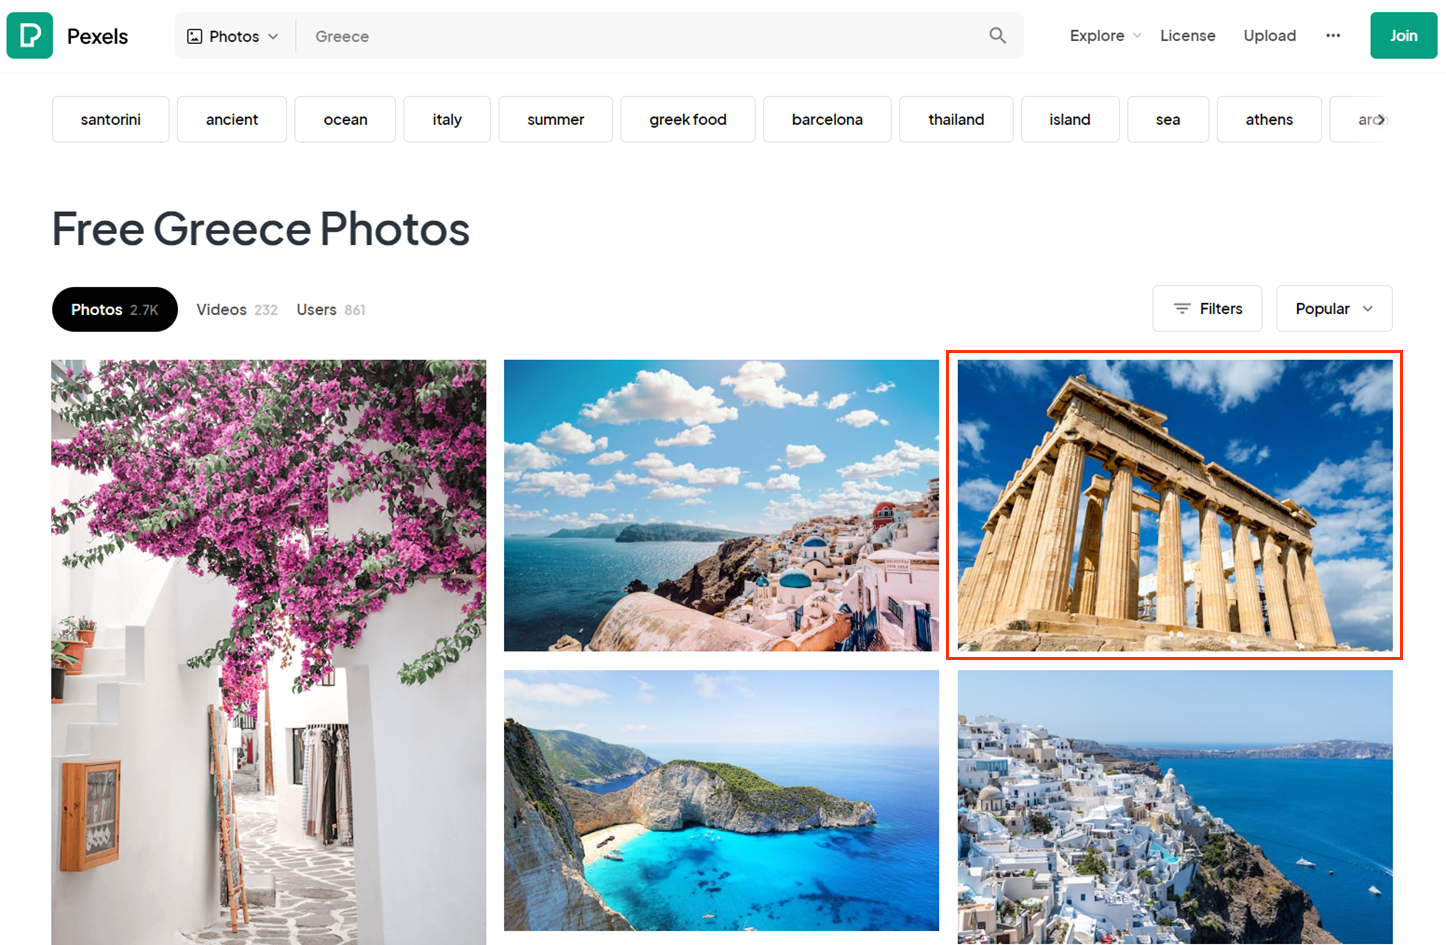Show more tags with the right arrow
The width and height of the screenshot is (1446, 945).
coord(1380,119)
